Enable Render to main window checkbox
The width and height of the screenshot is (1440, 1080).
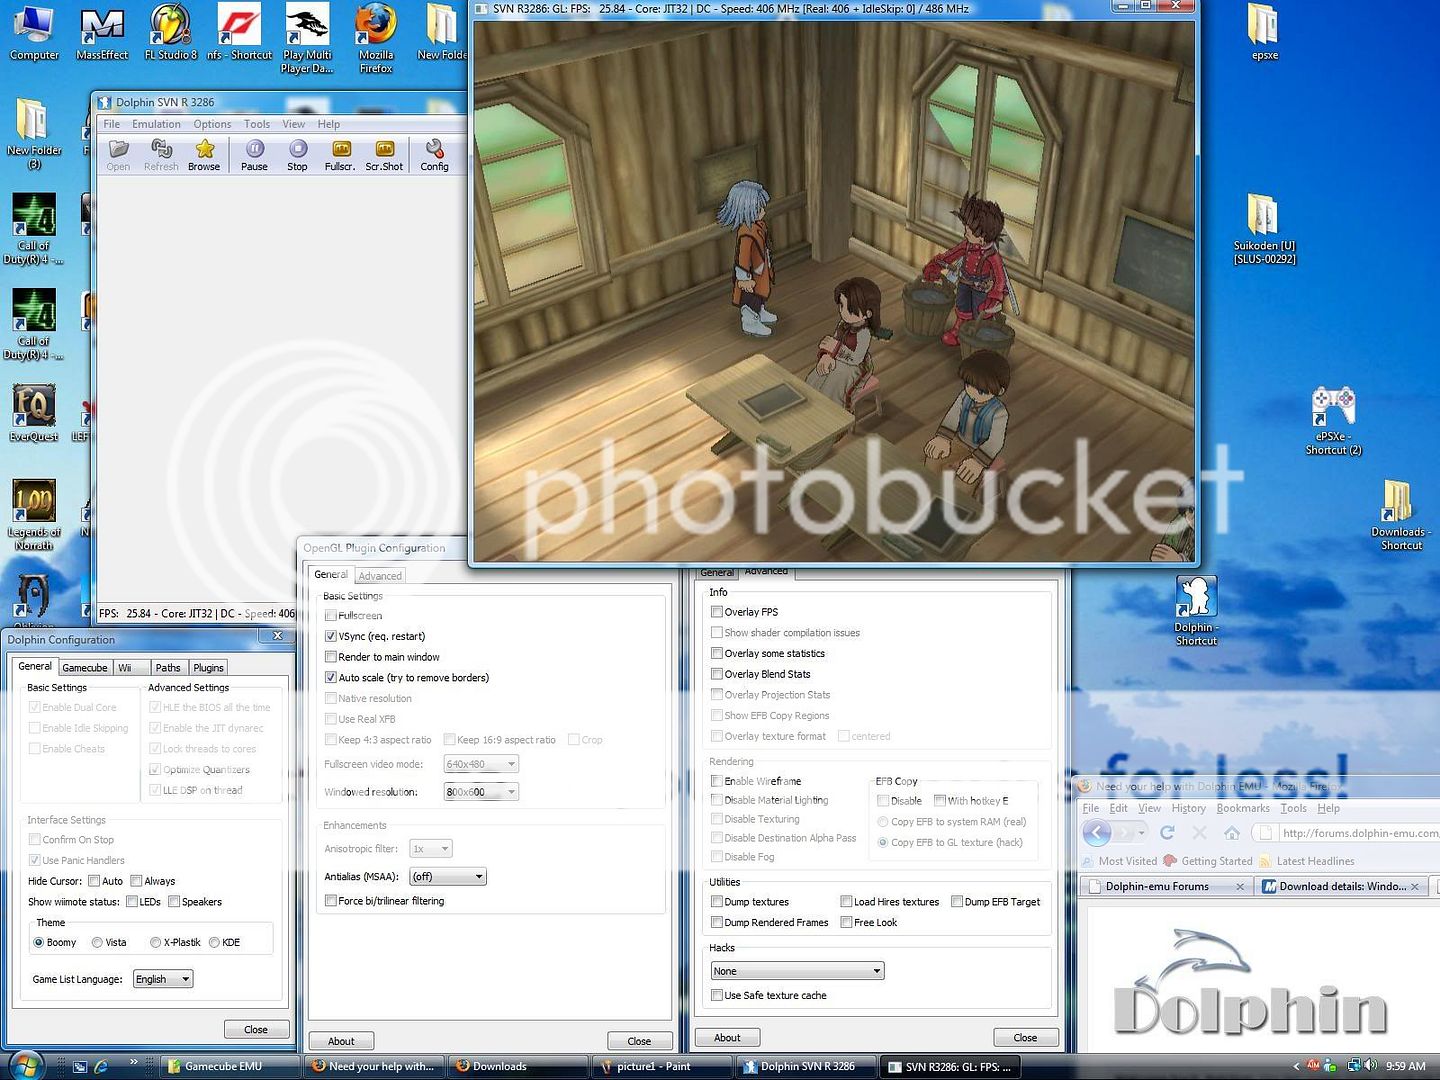click(x=331, y=657)
